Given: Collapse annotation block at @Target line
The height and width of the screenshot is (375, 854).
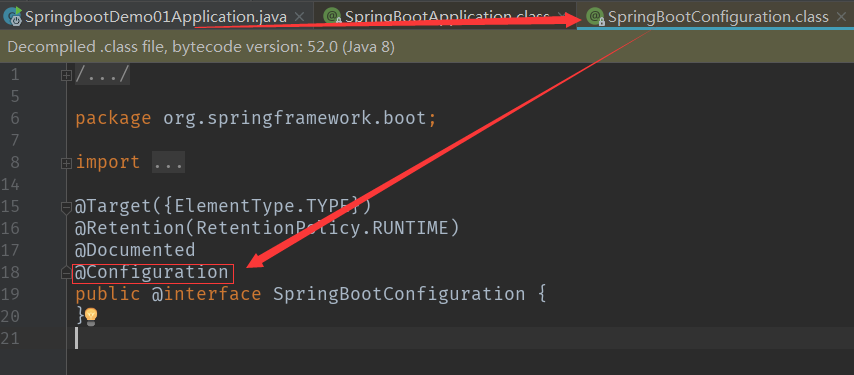Looking at the screenshot, I should 66,207.
